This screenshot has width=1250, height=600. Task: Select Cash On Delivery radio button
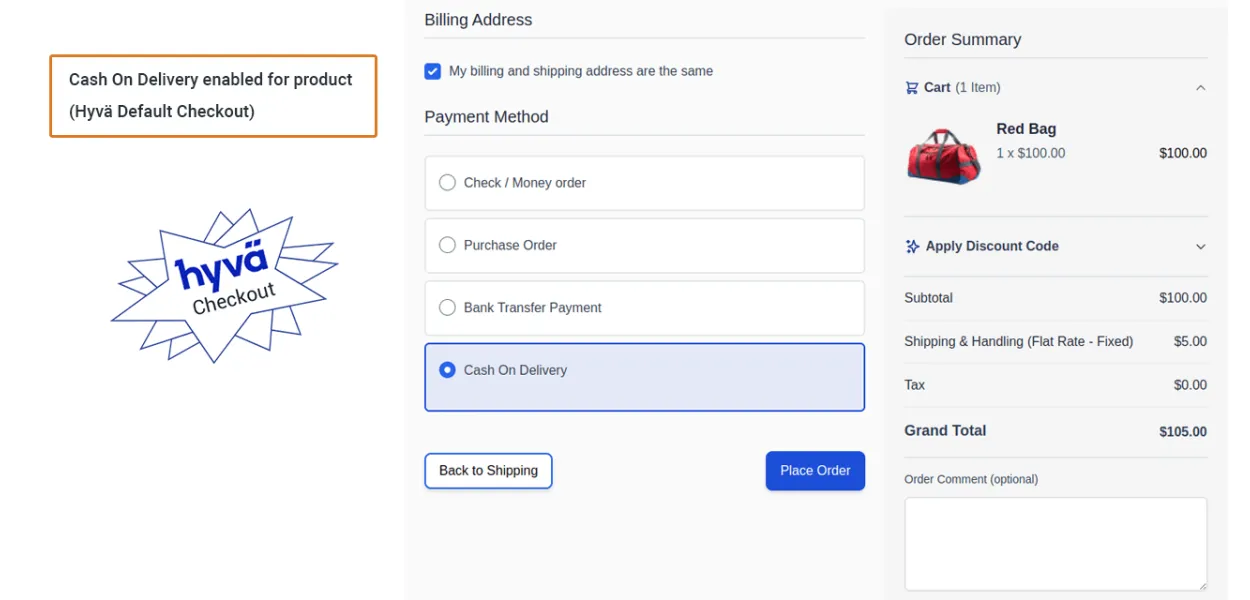point(447,370)
